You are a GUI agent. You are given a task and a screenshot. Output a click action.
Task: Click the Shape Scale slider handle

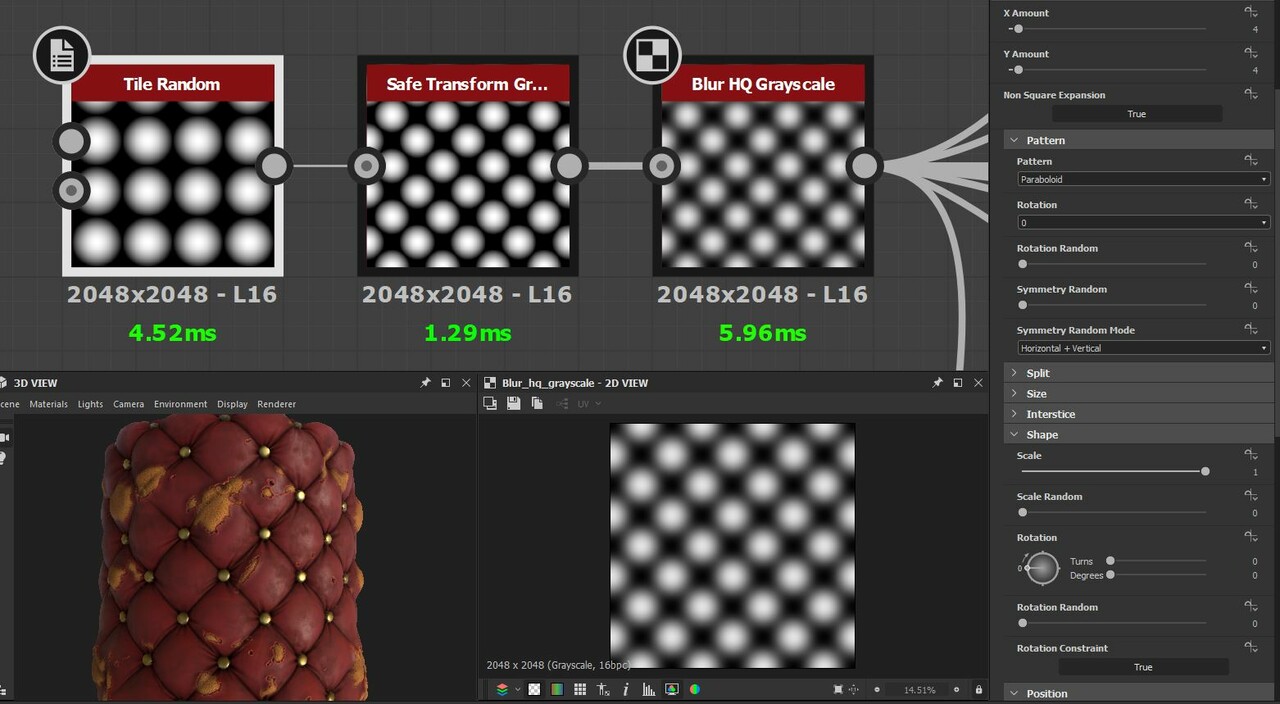(1205, 471)
